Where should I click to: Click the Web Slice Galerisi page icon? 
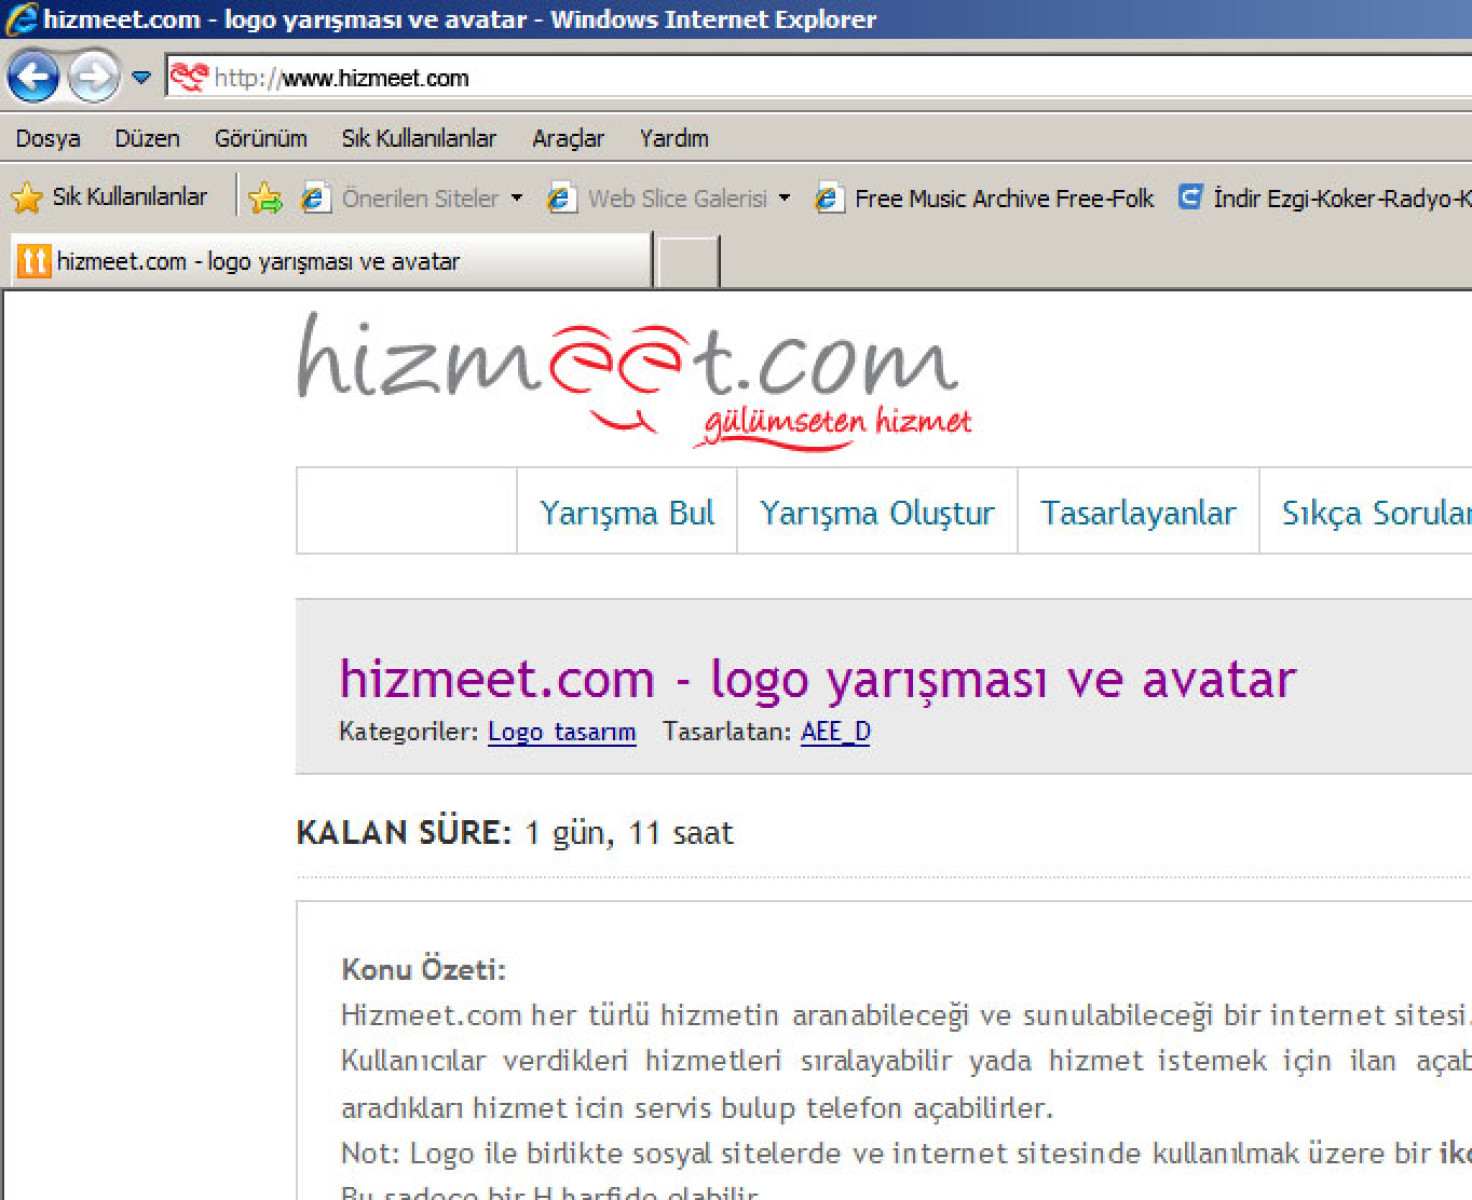coord(561,198)
